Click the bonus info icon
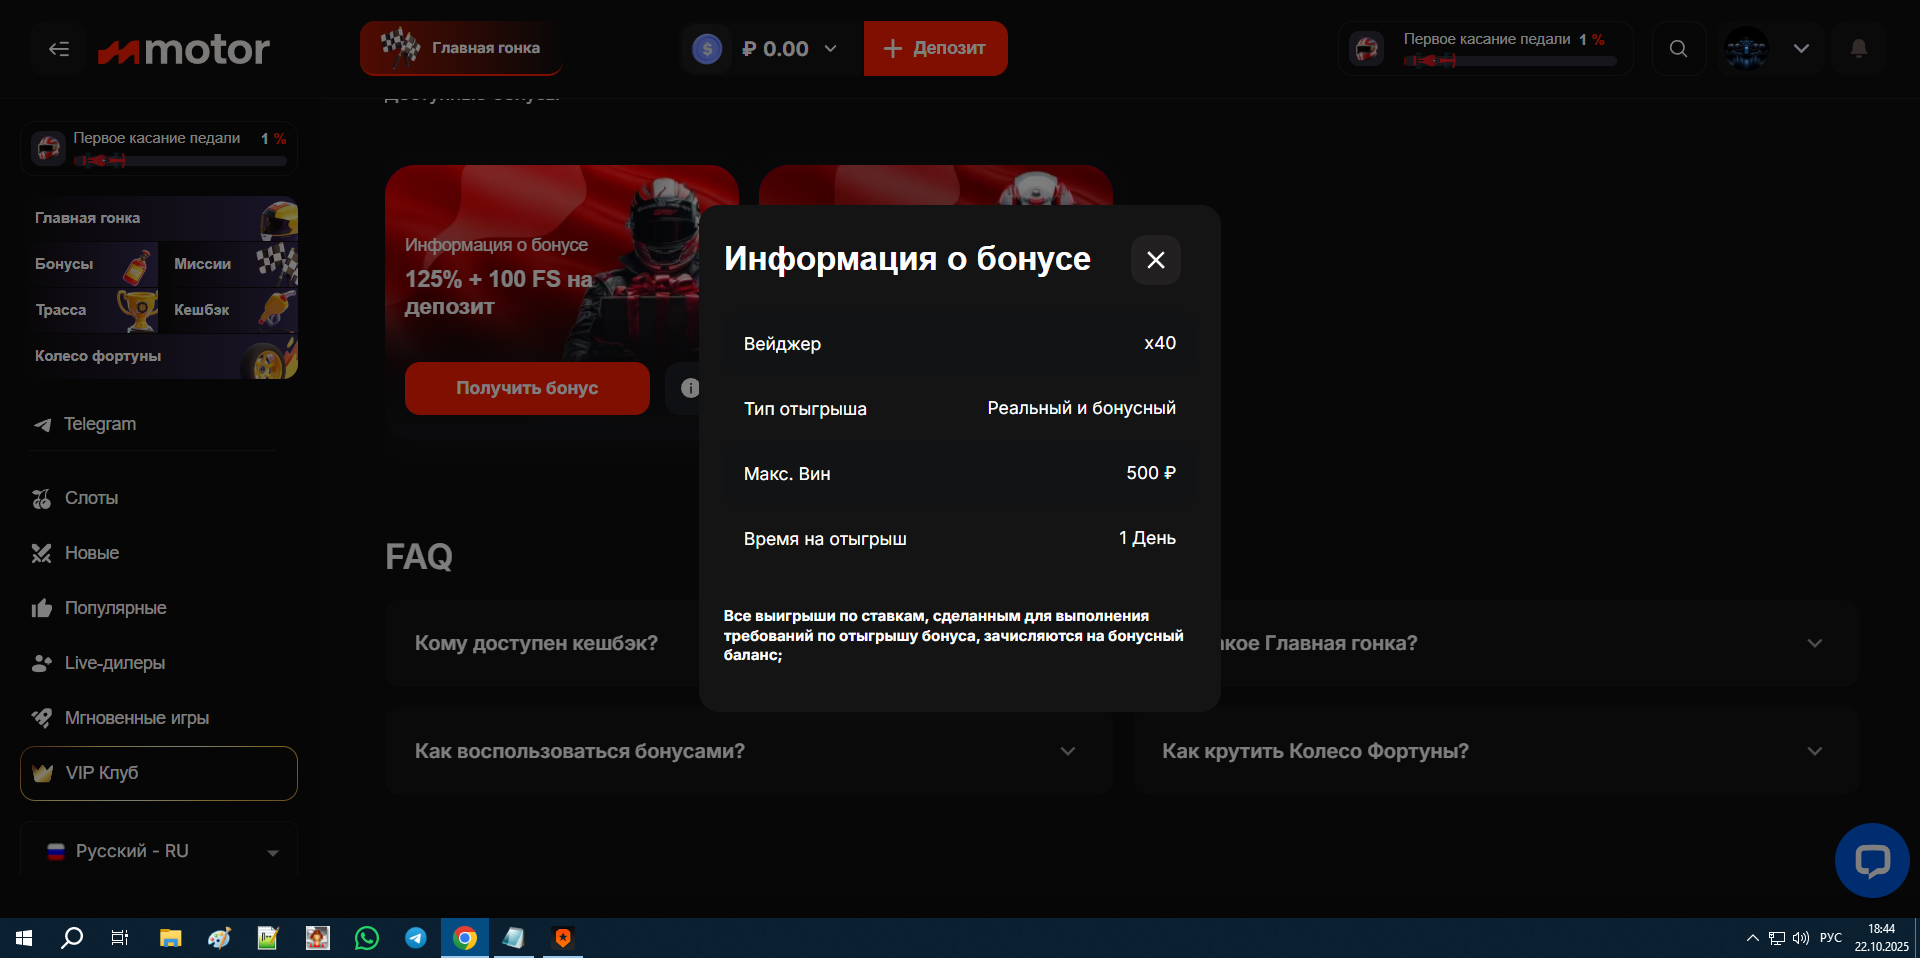Viewport: 1920px width, 958px height. (689, 388)
